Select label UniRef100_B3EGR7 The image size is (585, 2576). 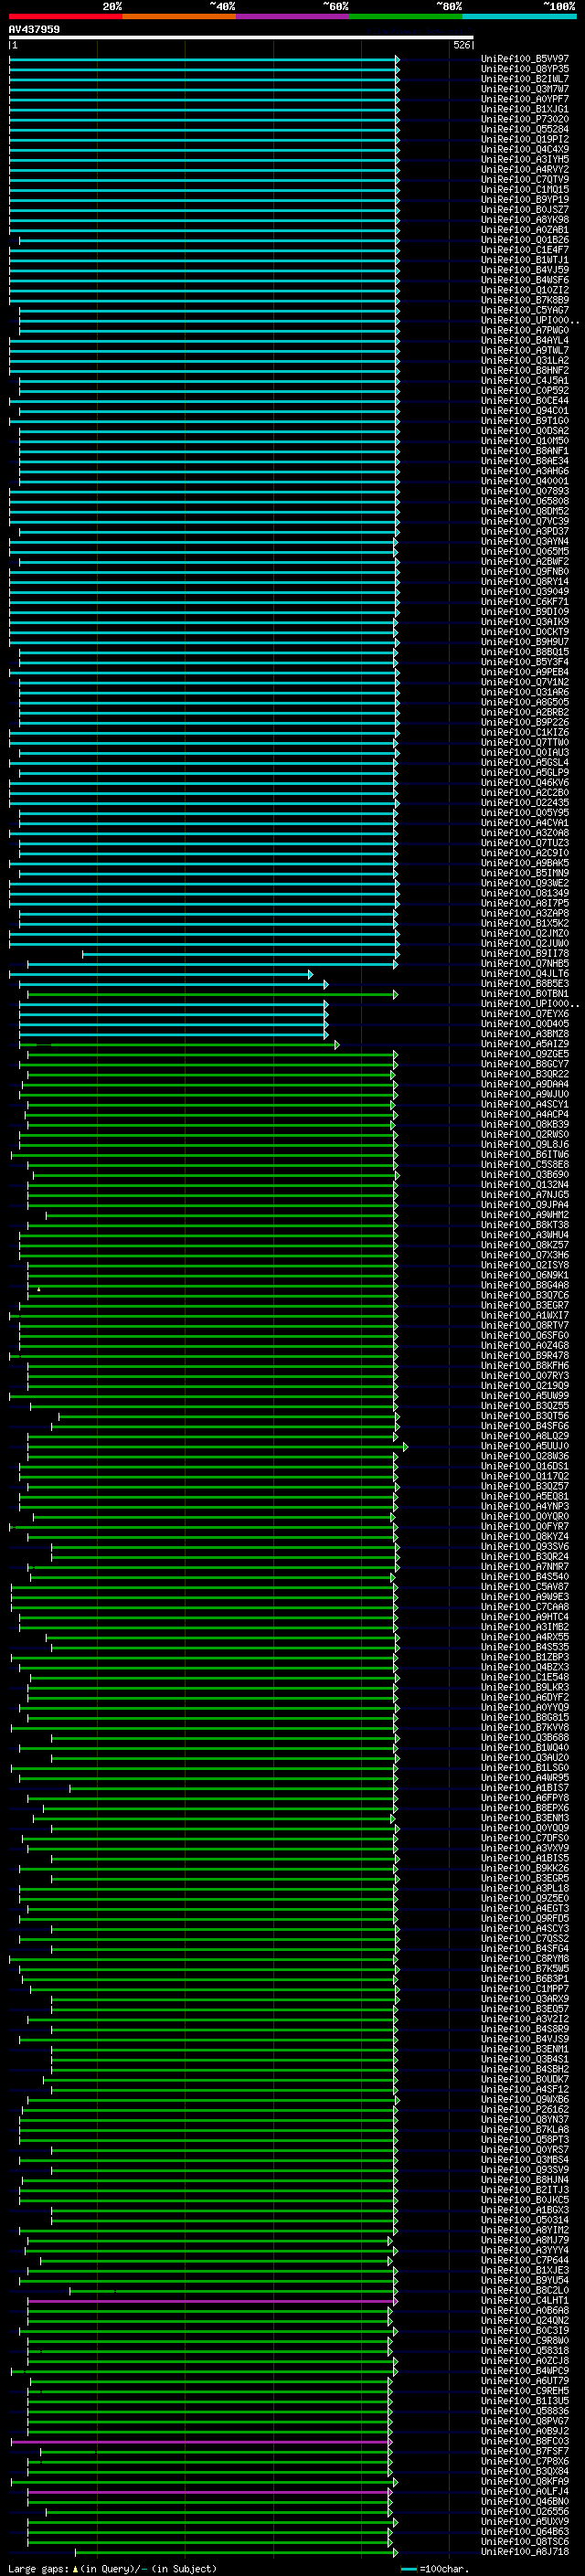coord(525,1305)
